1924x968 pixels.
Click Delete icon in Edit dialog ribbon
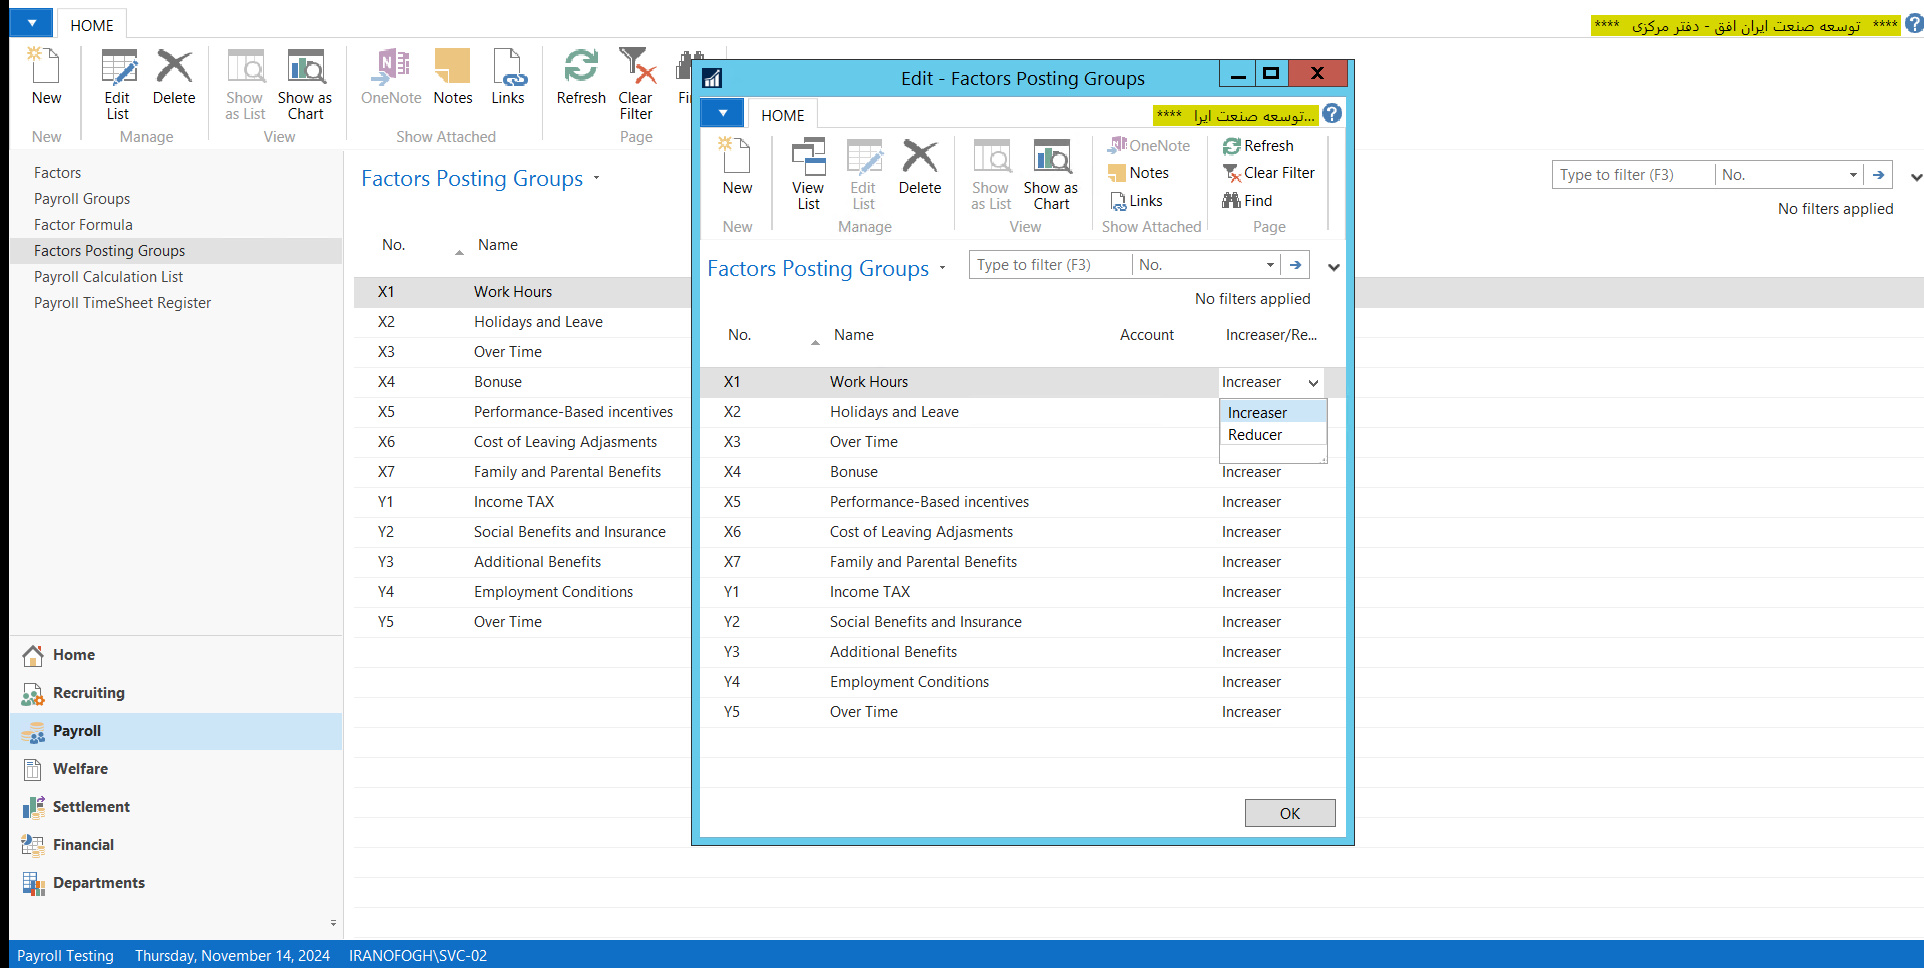pos(920,168)
